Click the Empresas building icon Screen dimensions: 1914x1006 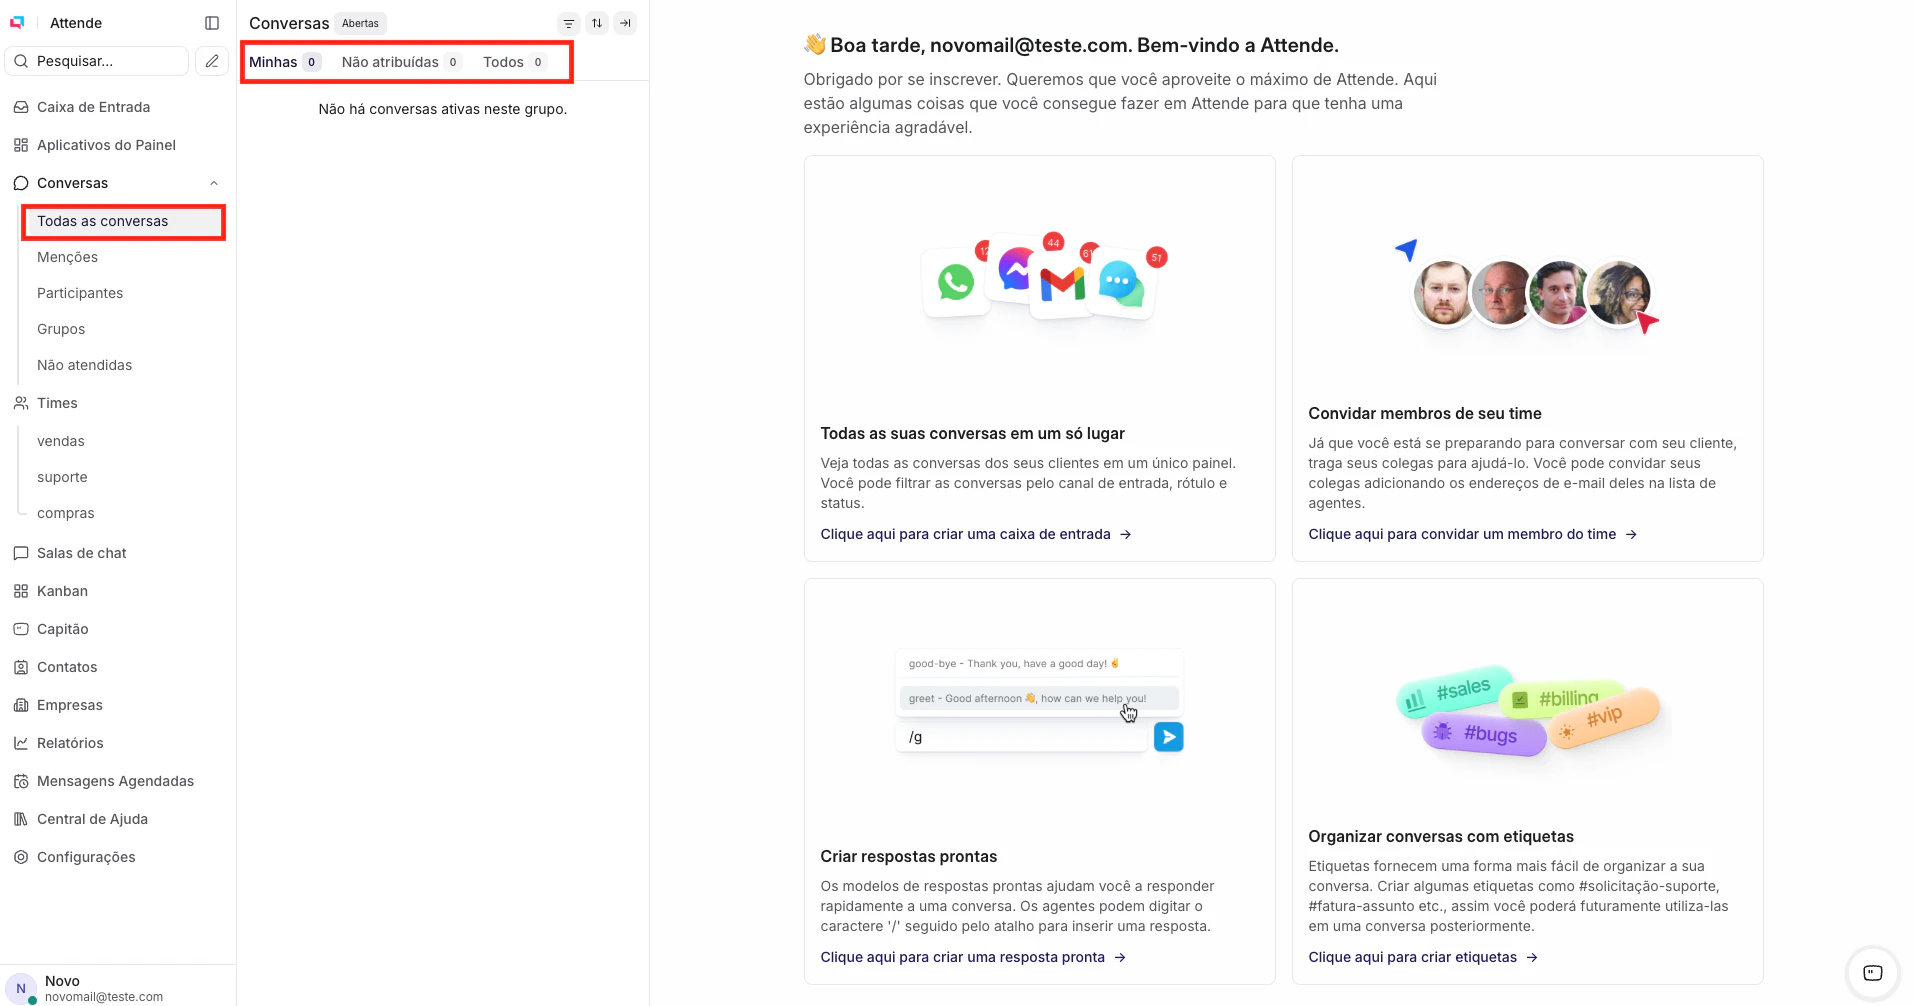pos(21,705)
